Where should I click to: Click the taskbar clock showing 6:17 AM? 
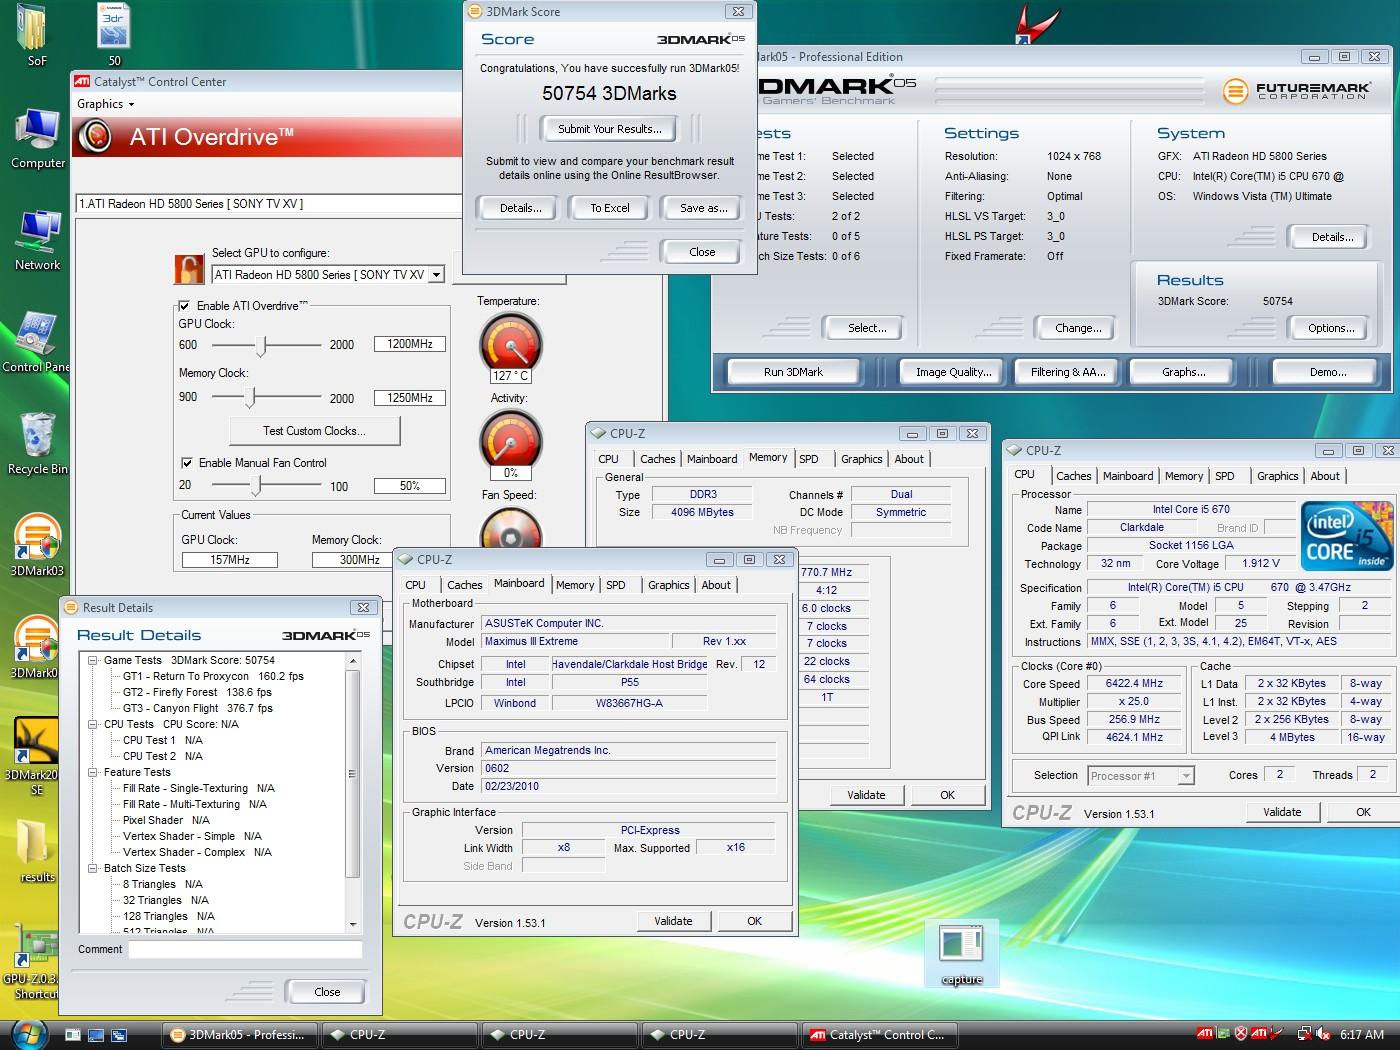pos(1362,1035)
